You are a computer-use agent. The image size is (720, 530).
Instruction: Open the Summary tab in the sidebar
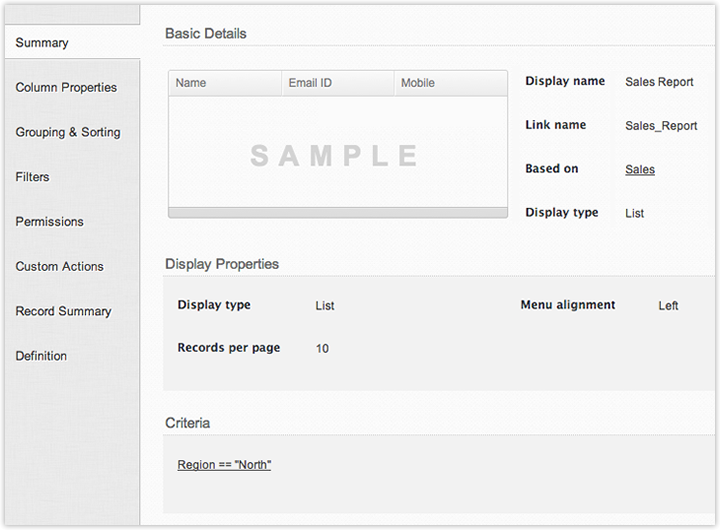42,43
